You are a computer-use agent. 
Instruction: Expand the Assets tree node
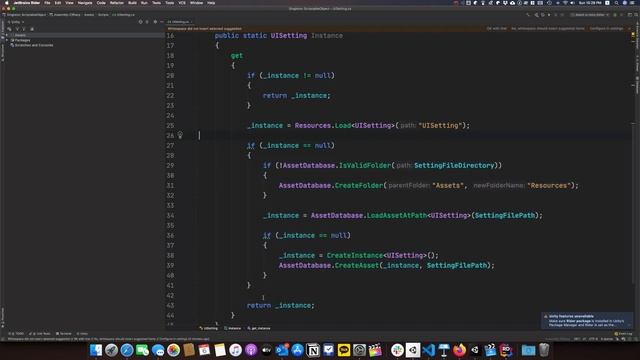7,35
